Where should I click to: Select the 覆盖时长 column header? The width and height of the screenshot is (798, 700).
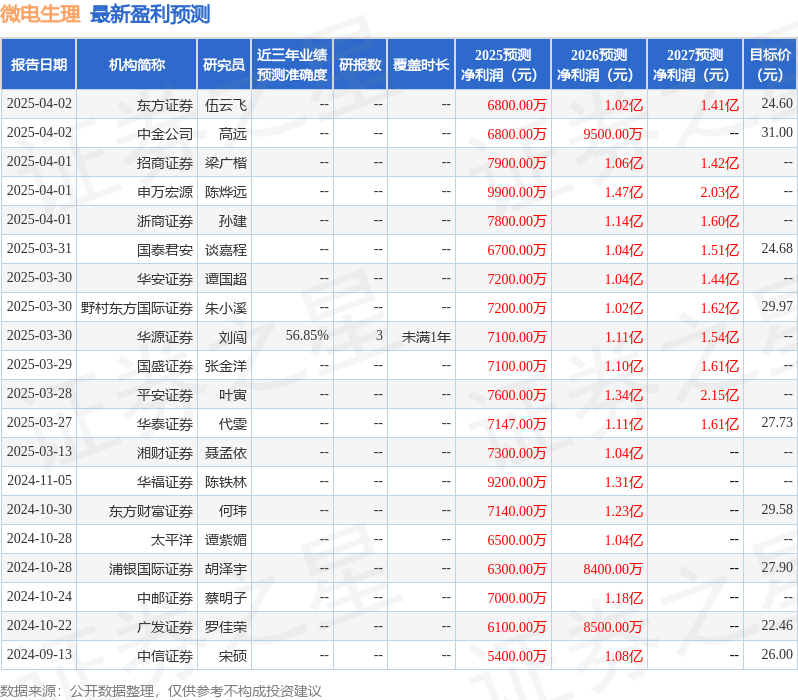tap(421, 65)
